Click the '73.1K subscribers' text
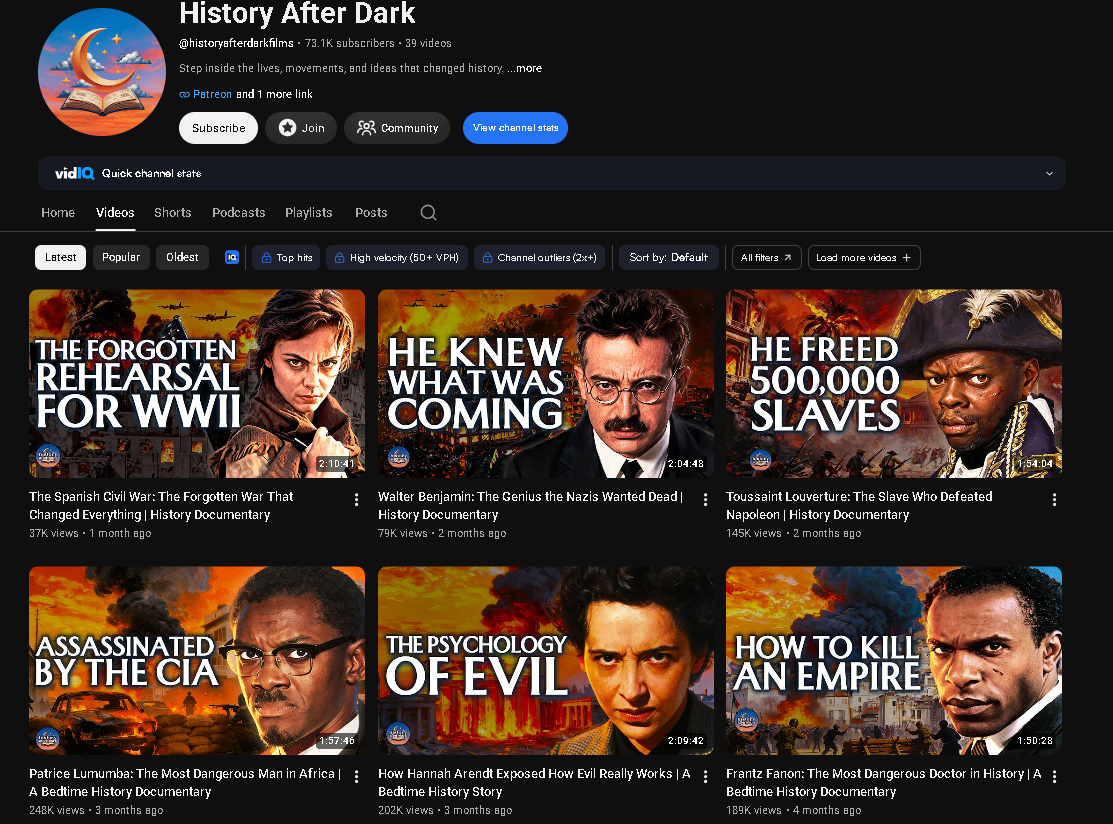Viewport: 1113px width, 824px height. tap(349, 43)
